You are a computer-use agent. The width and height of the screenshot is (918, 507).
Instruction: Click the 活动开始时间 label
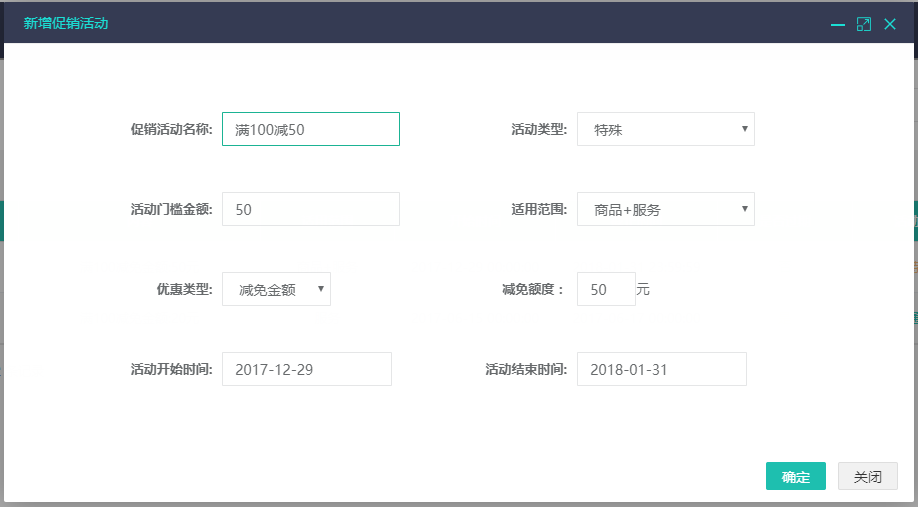(x=172, y=369)
